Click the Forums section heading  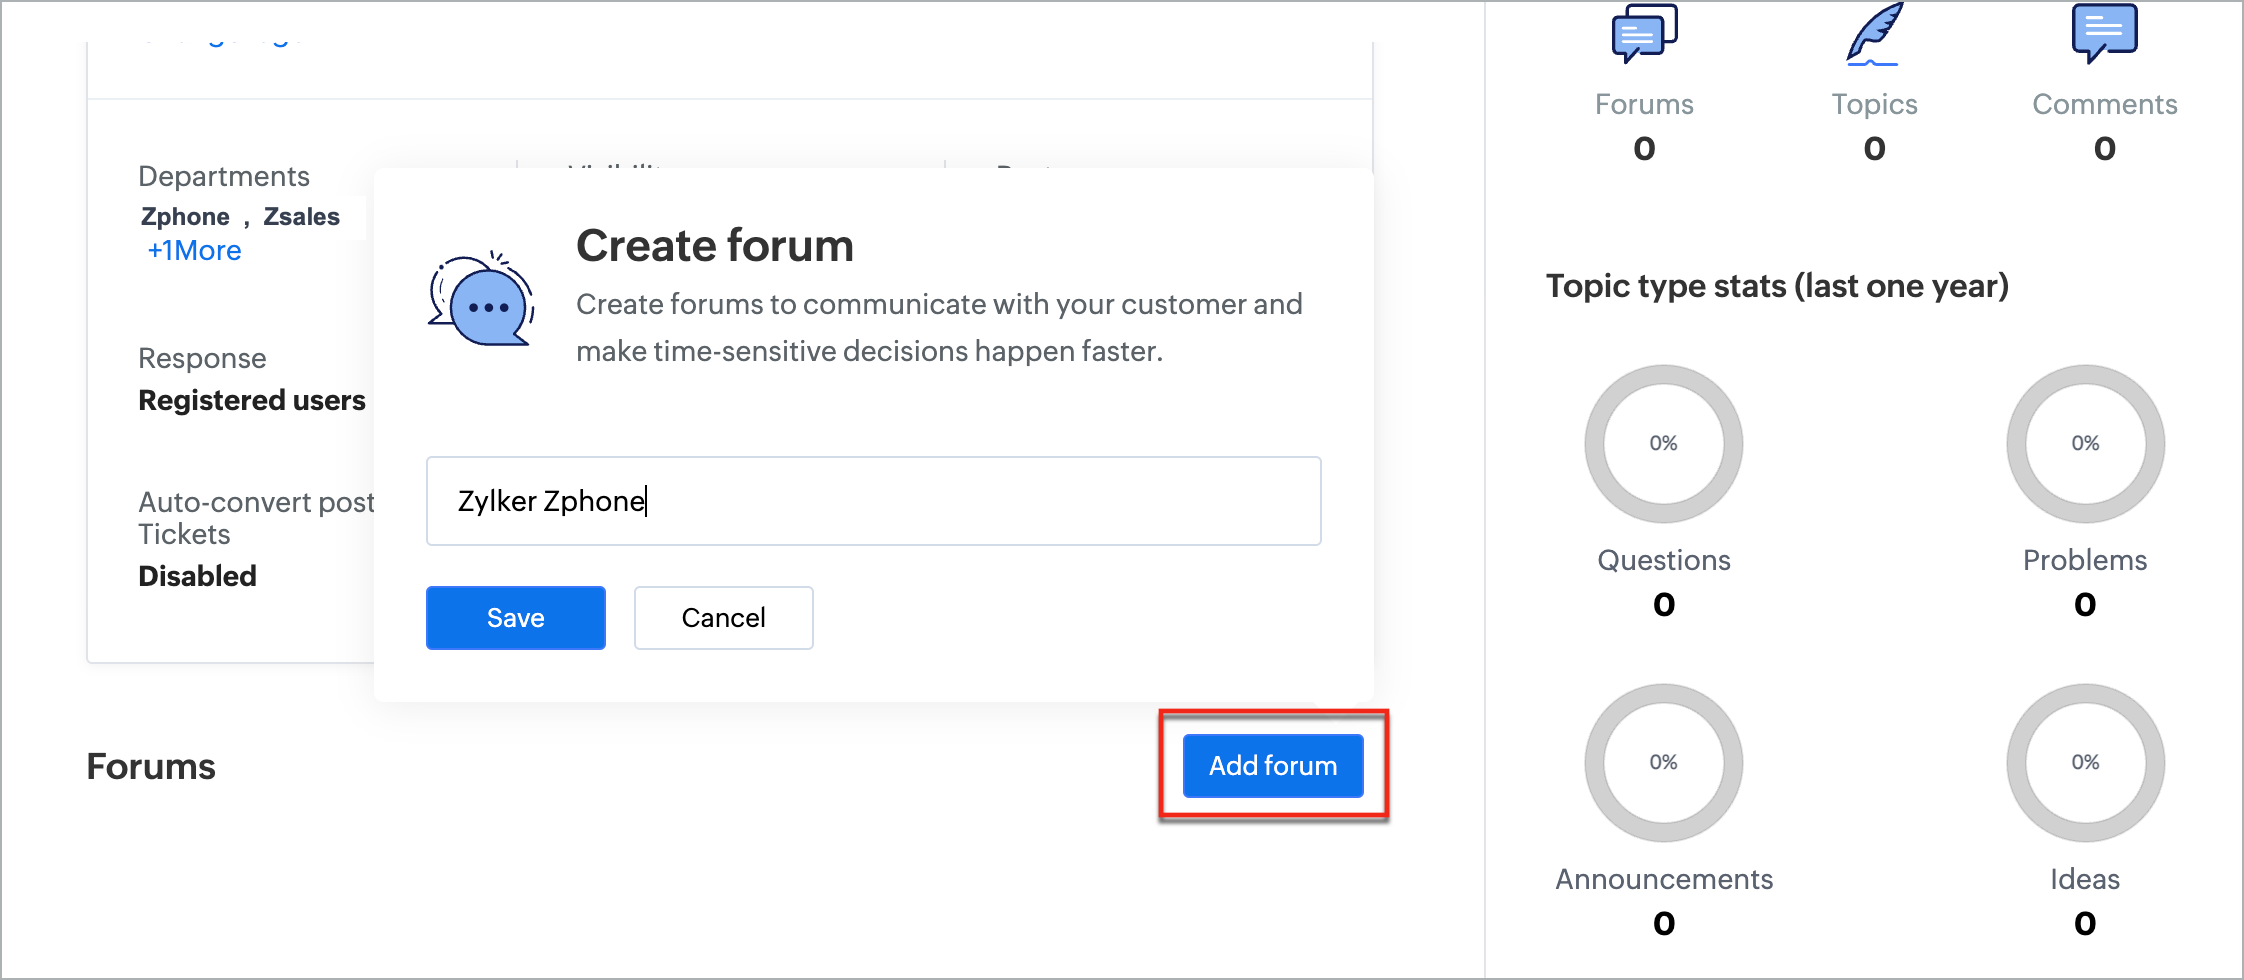click(151, 767)
